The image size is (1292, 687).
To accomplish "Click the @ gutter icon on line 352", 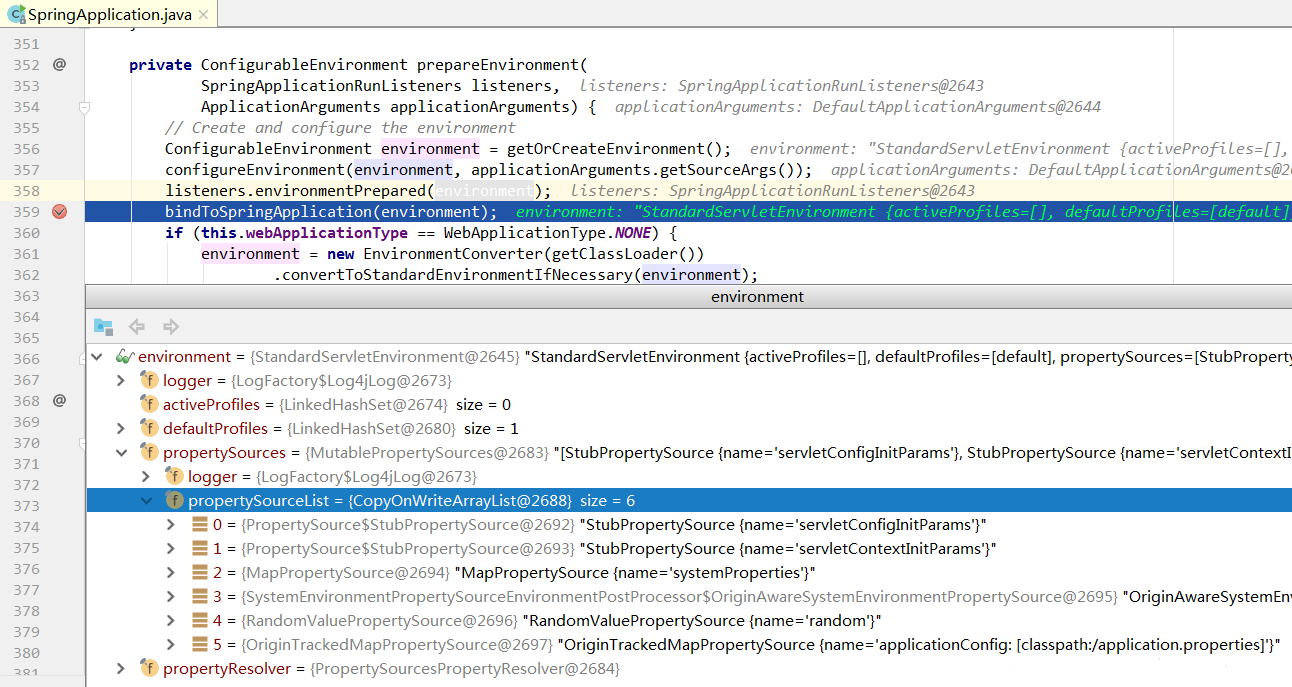I will [x=59, y=65].
